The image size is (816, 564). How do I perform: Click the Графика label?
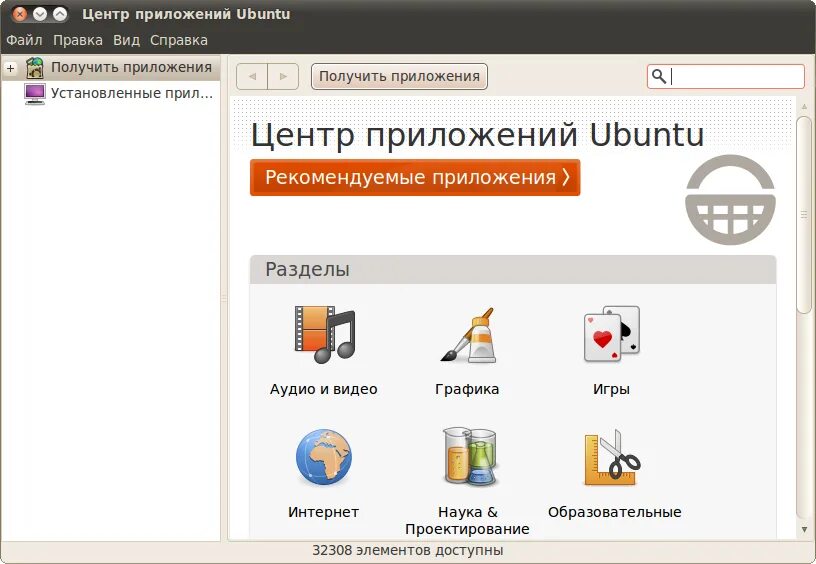coord(467,389)
